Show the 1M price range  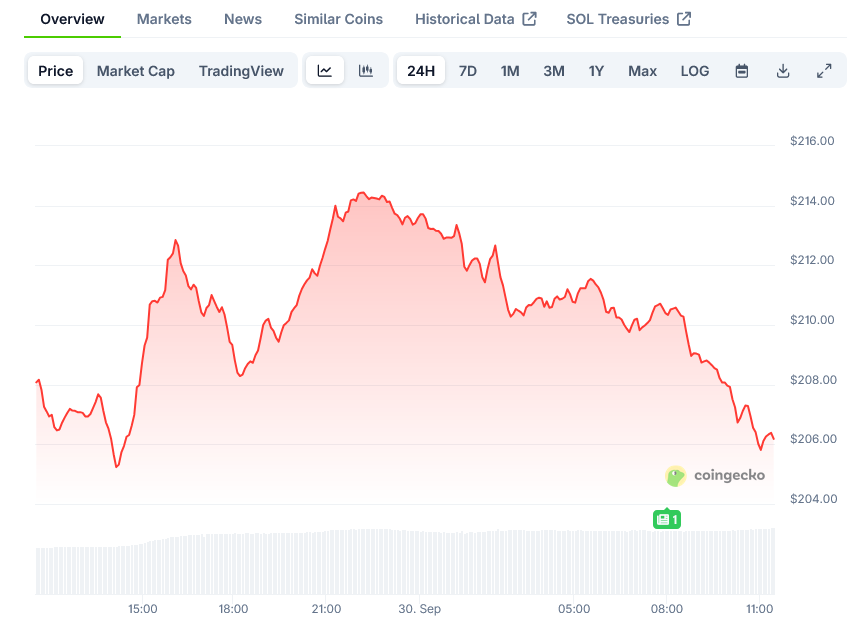pyautogui.click(x=510, y=71)
